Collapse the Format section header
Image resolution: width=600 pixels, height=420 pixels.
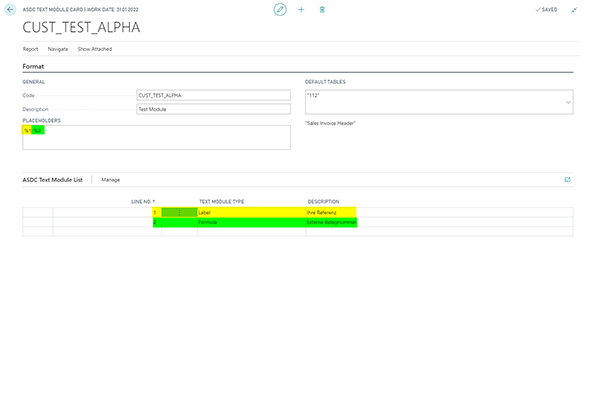(x=34, y=66)
